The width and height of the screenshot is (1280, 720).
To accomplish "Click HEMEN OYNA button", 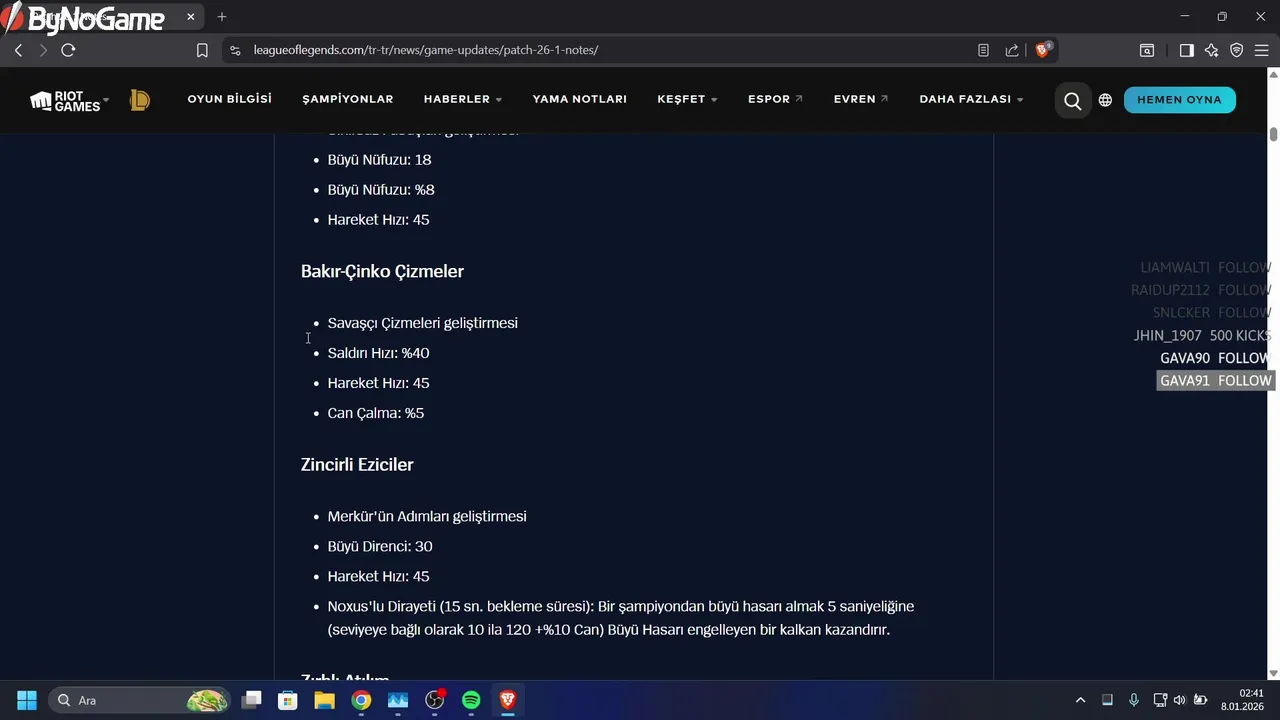I will (x=1180, y=100).
